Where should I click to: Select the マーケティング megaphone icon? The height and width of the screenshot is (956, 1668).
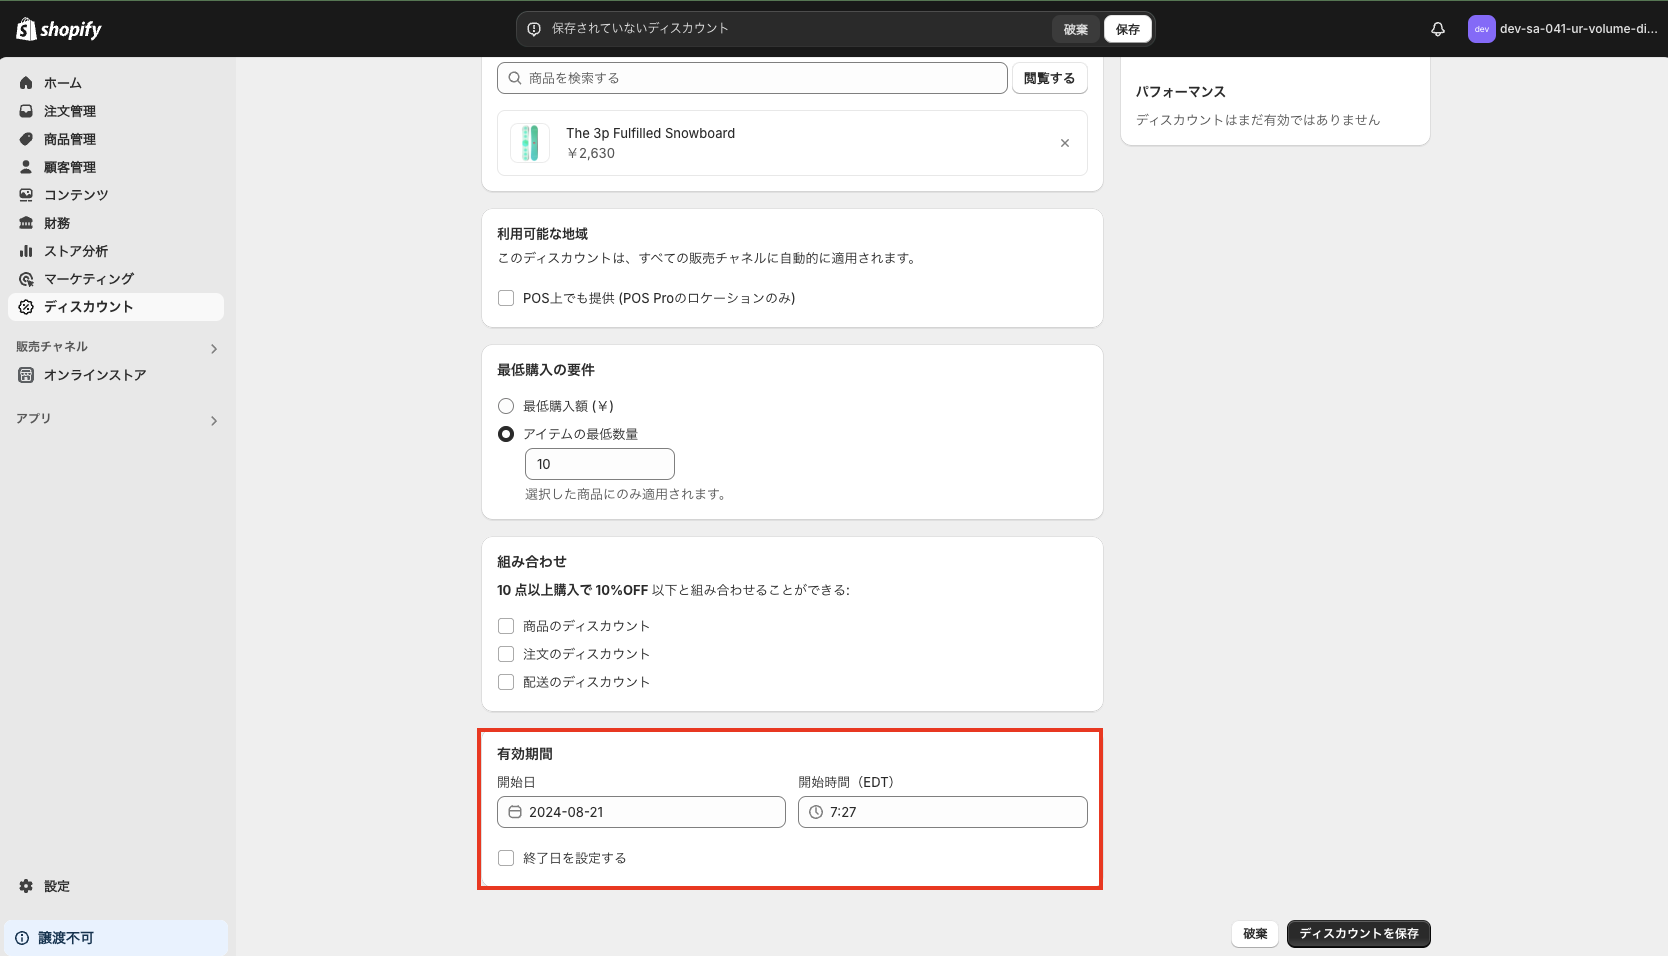[x=25, y=279]
